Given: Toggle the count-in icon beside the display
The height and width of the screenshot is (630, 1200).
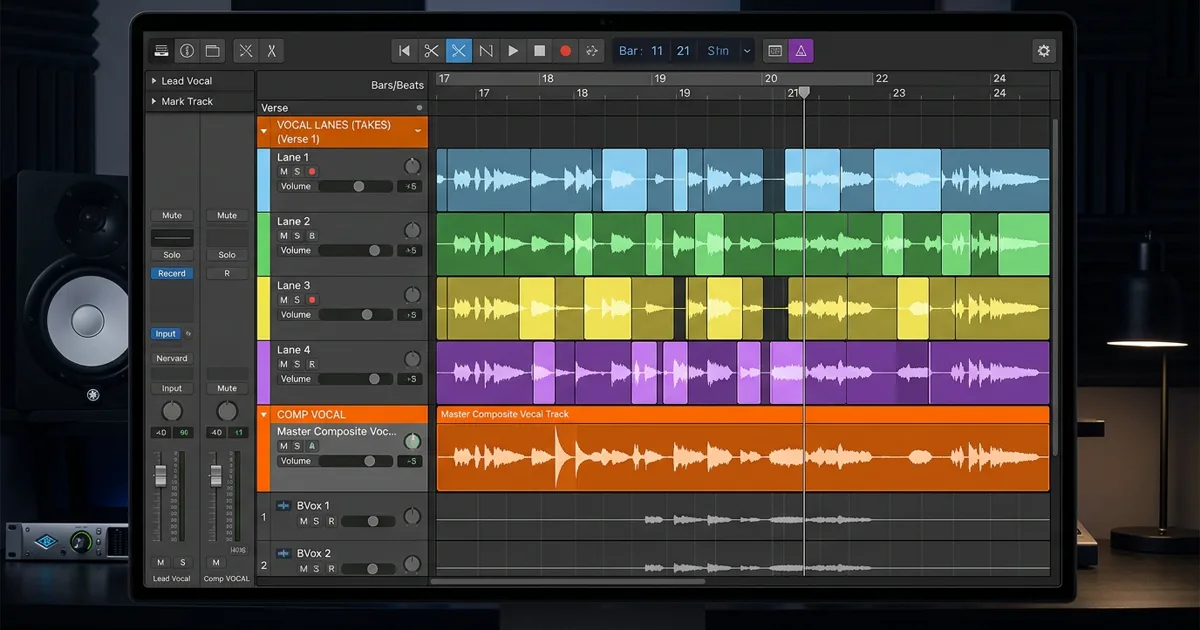Looking at the screenshot, I should [x=774, y=51].
